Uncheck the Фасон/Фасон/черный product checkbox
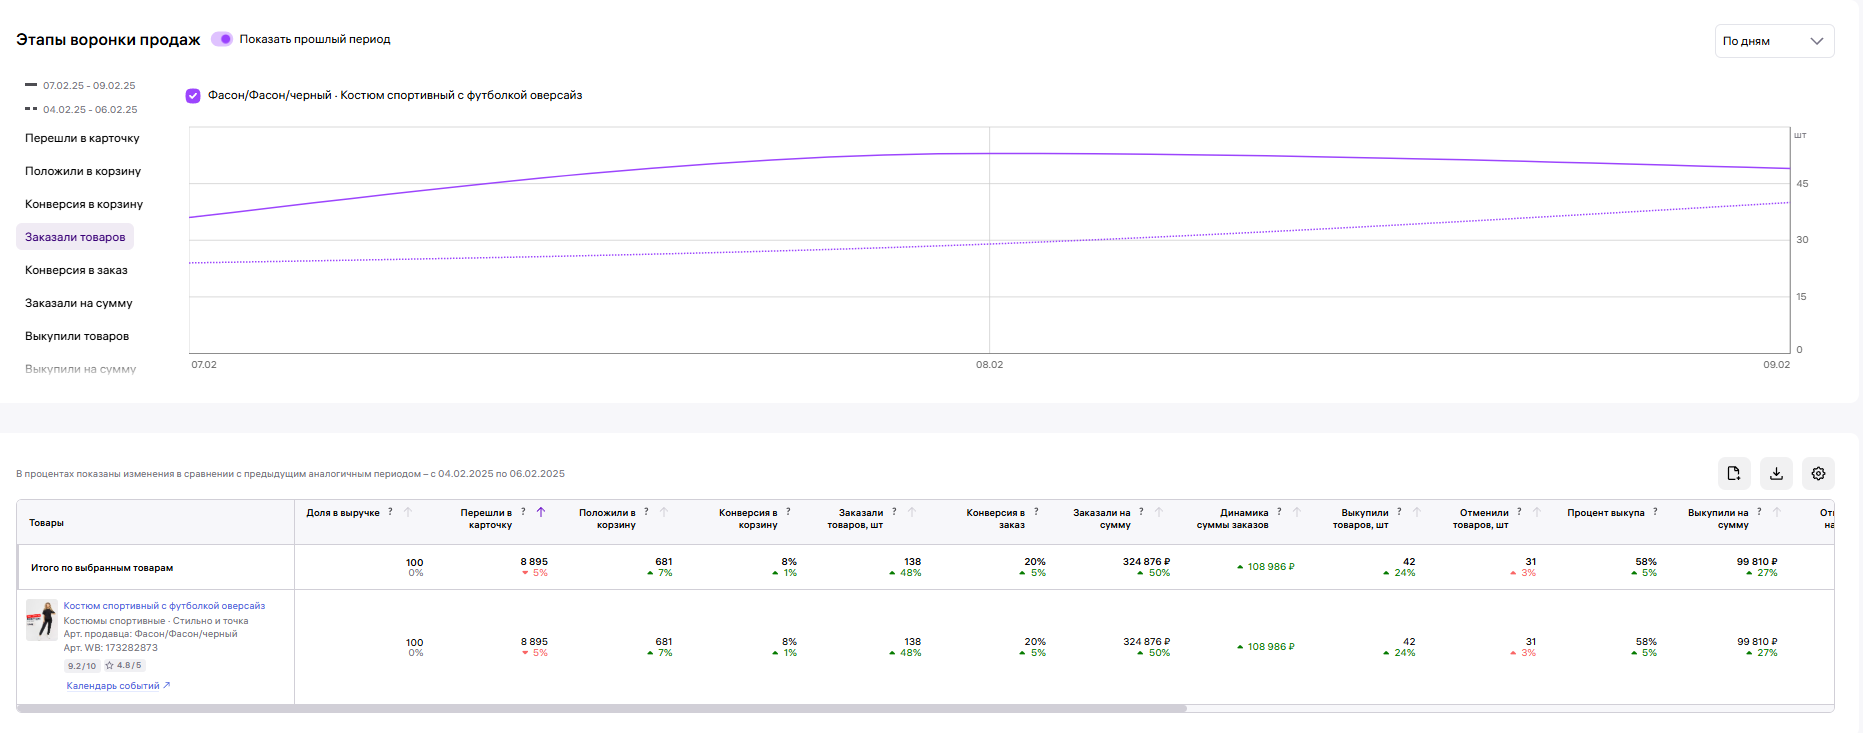The image size is (1863, 733). pos(193,96)
